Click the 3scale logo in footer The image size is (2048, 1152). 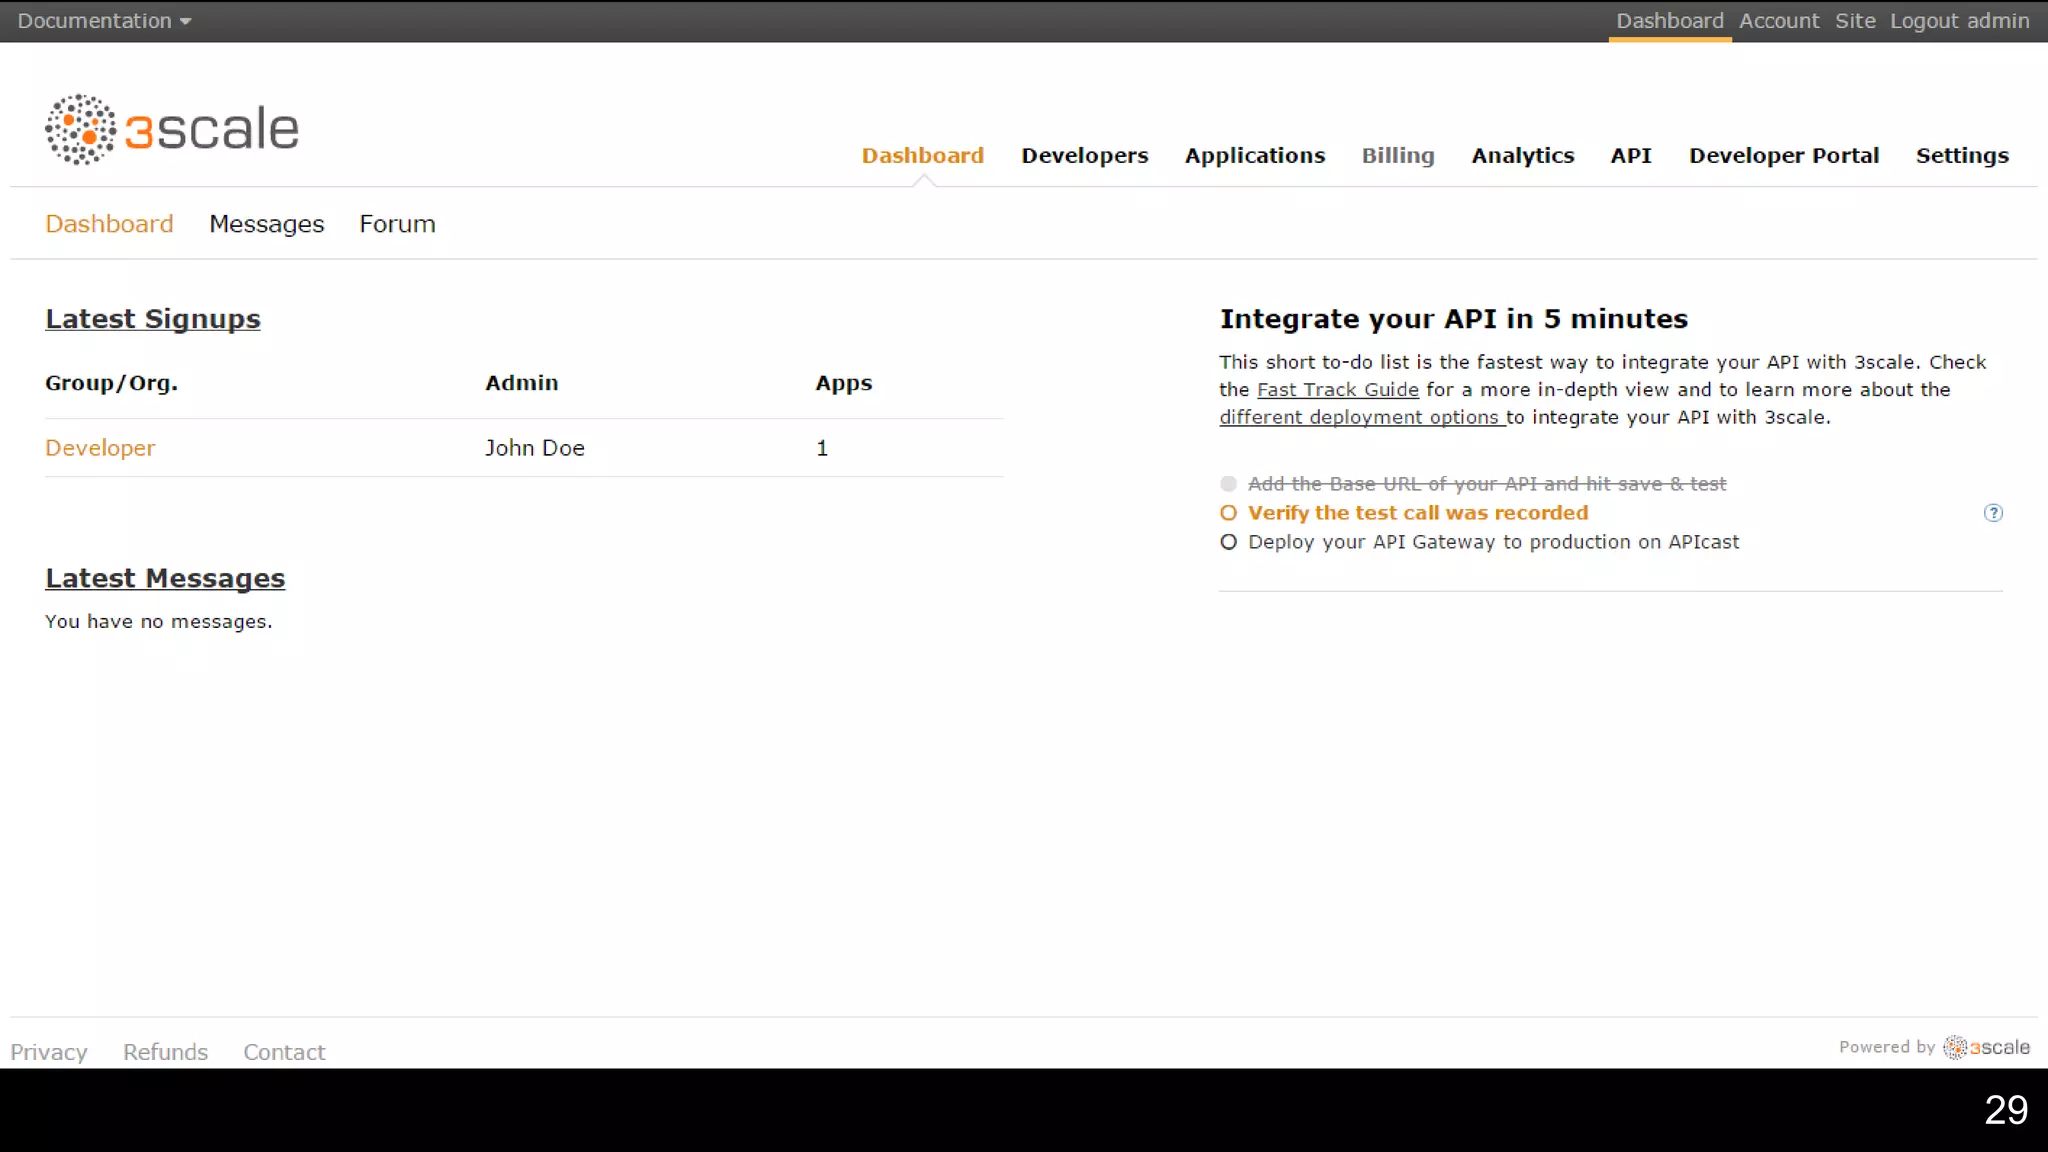click(x=1986, y=1047)
